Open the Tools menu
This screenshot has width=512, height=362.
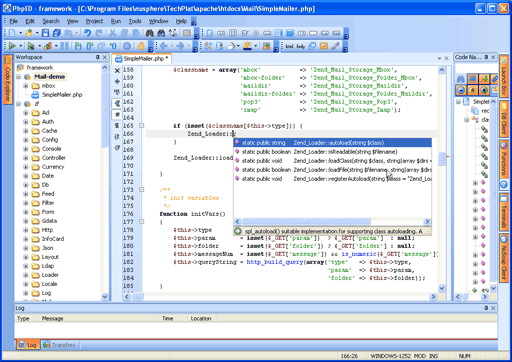[135, 21]
